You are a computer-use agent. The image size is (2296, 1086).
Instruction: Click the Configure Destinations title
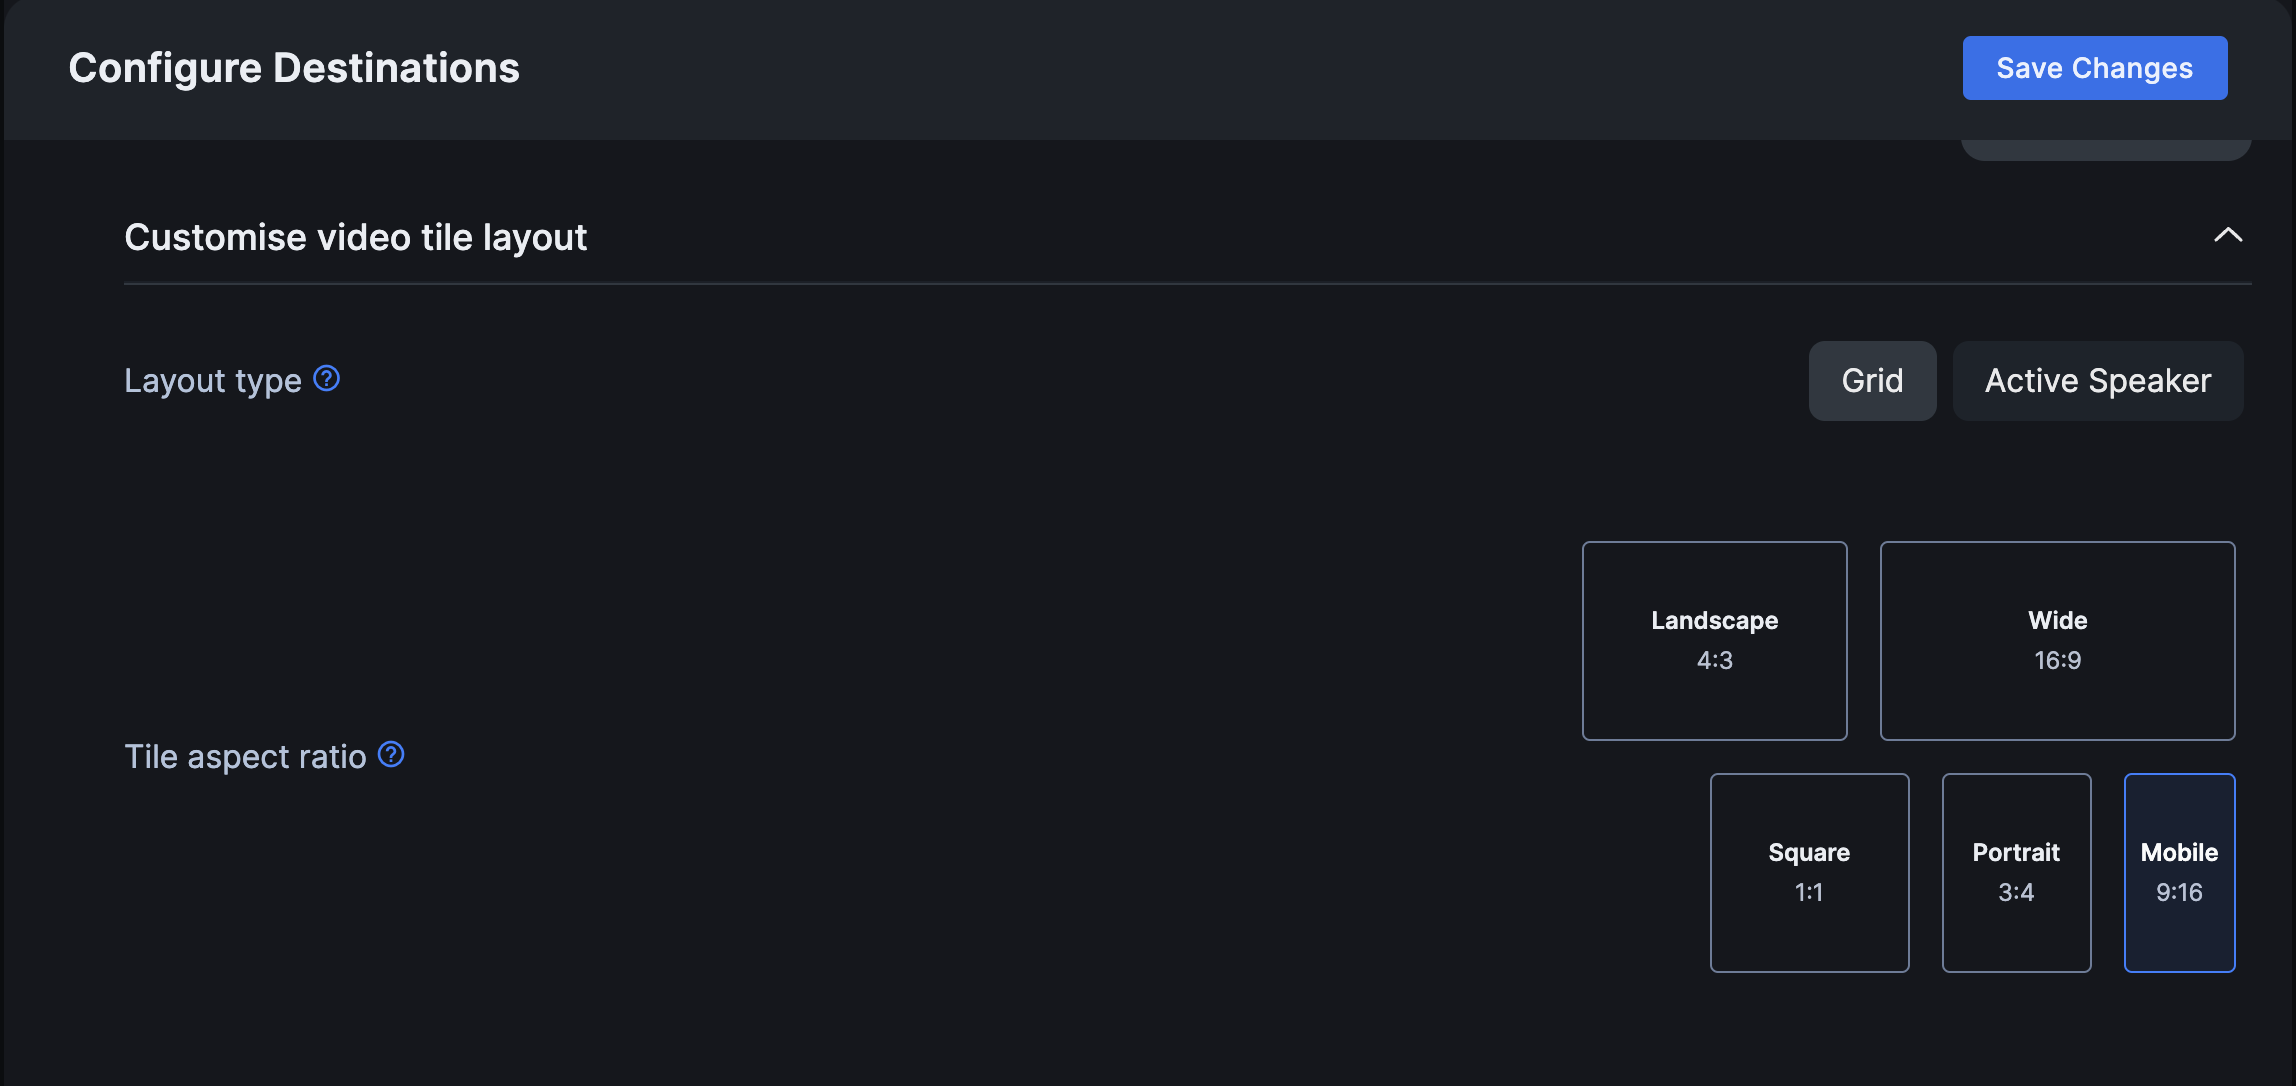[x=294, y=68]
